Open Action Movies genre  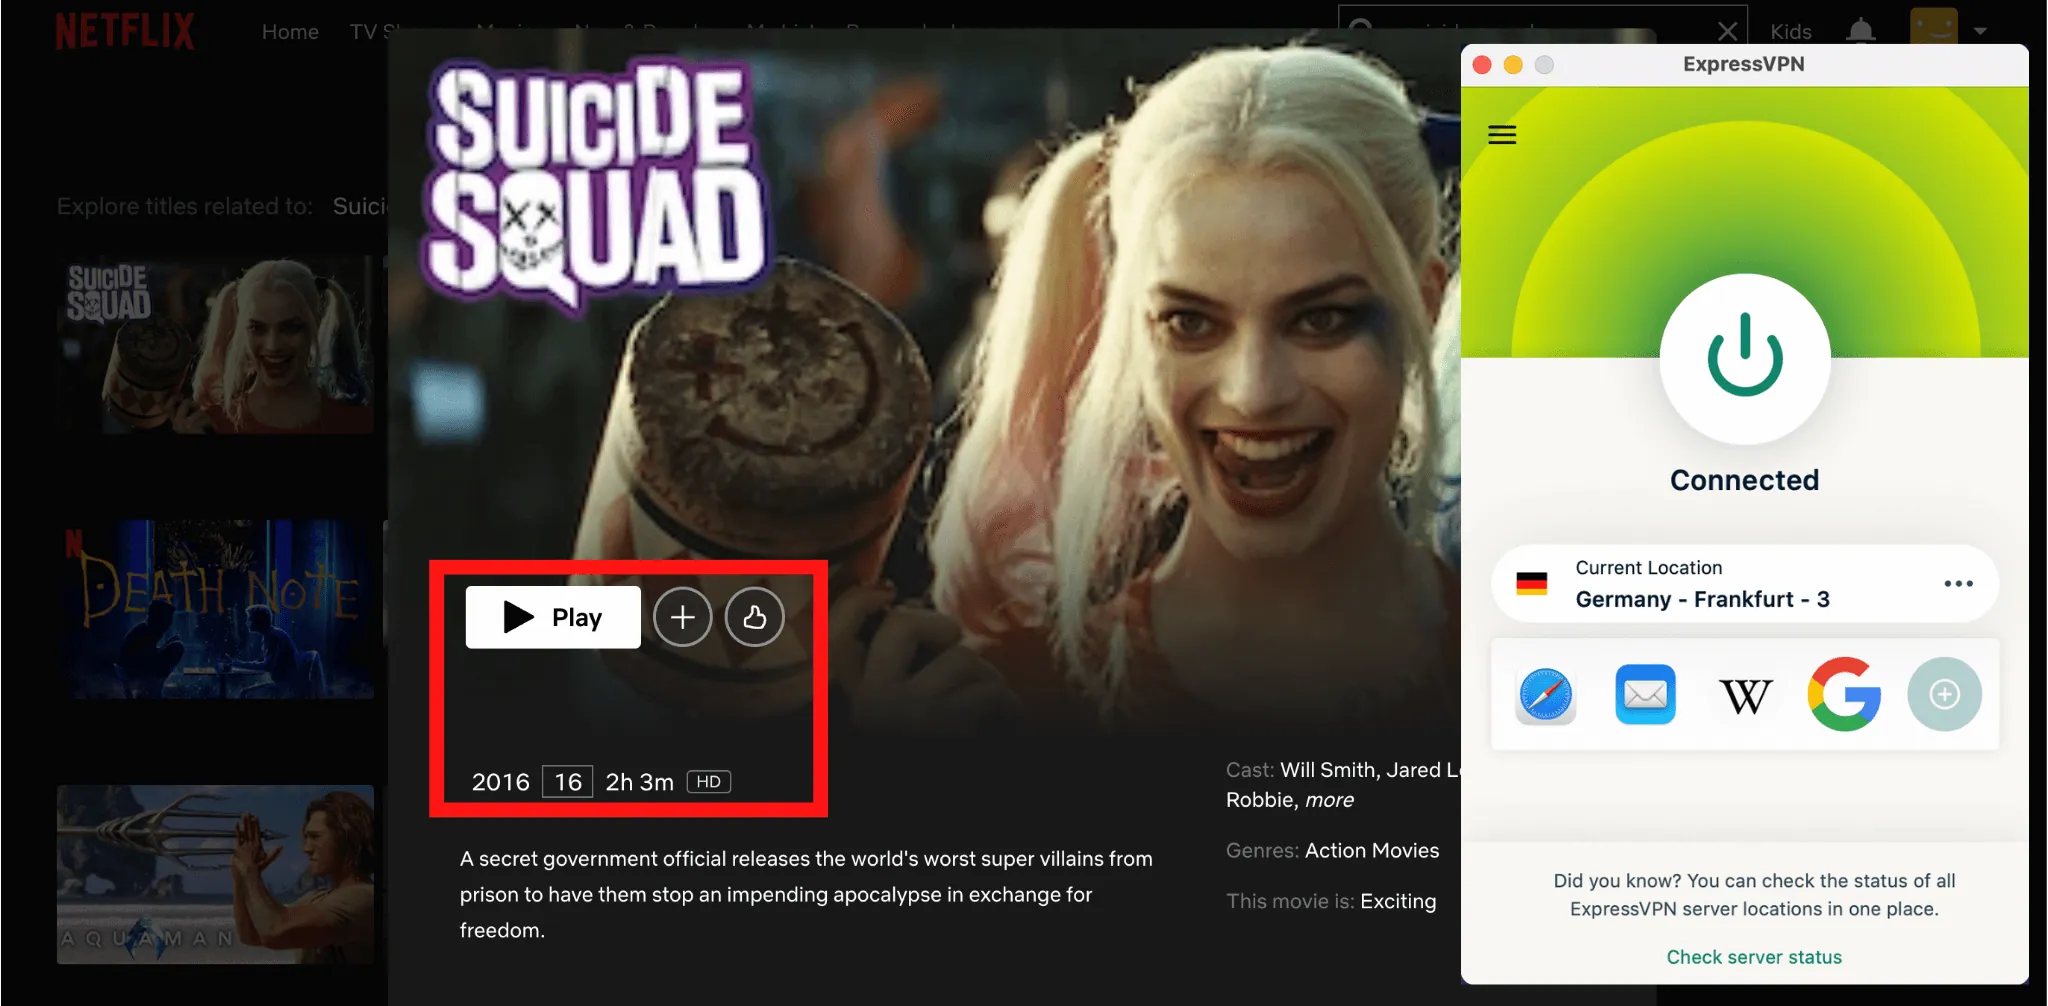[x=1372, y=850]
